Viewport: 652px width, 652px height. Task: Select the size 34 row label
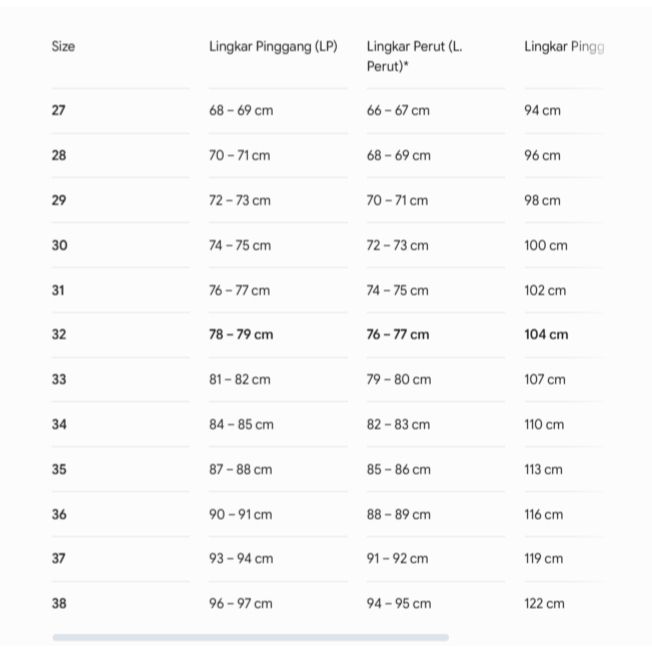[59, 424]
